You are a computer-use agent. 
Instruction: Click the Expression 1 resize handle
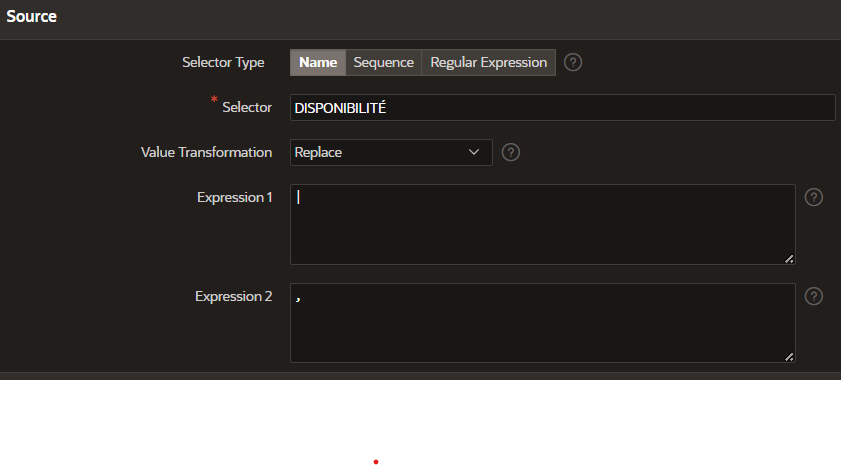click(789, 258)
